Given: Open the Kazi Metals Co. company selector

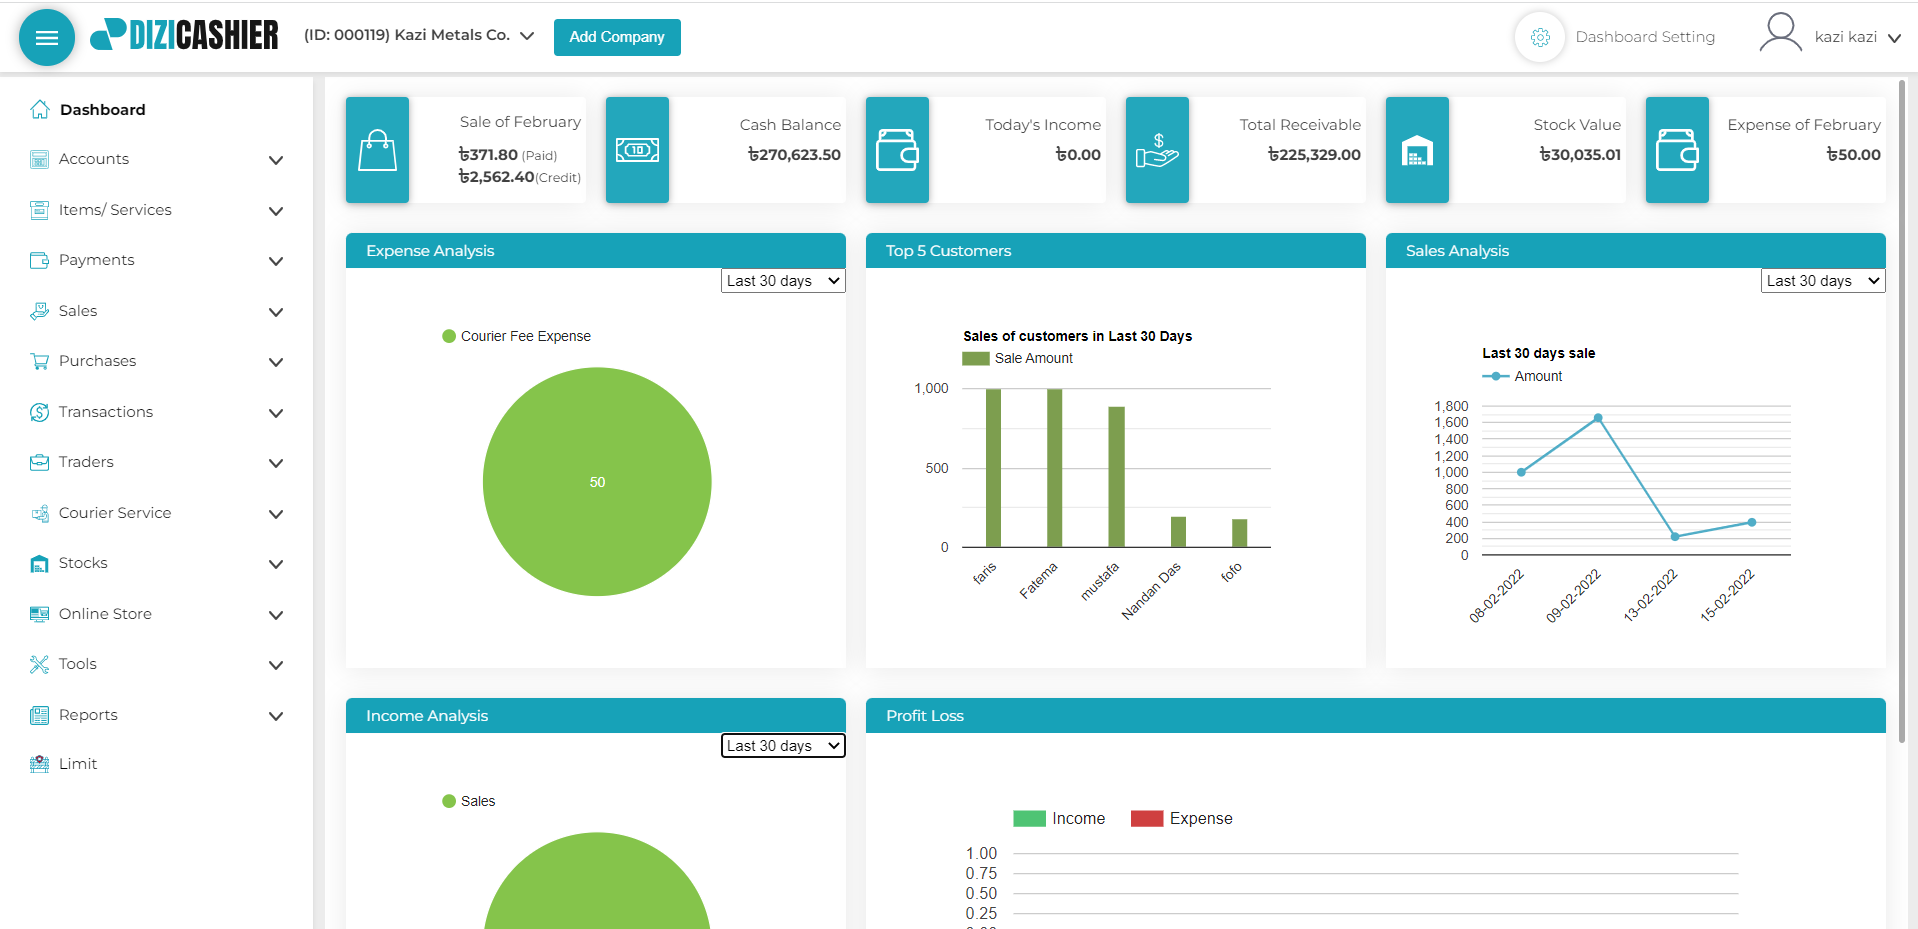Looking at the screenshot, I should [419, 35].
